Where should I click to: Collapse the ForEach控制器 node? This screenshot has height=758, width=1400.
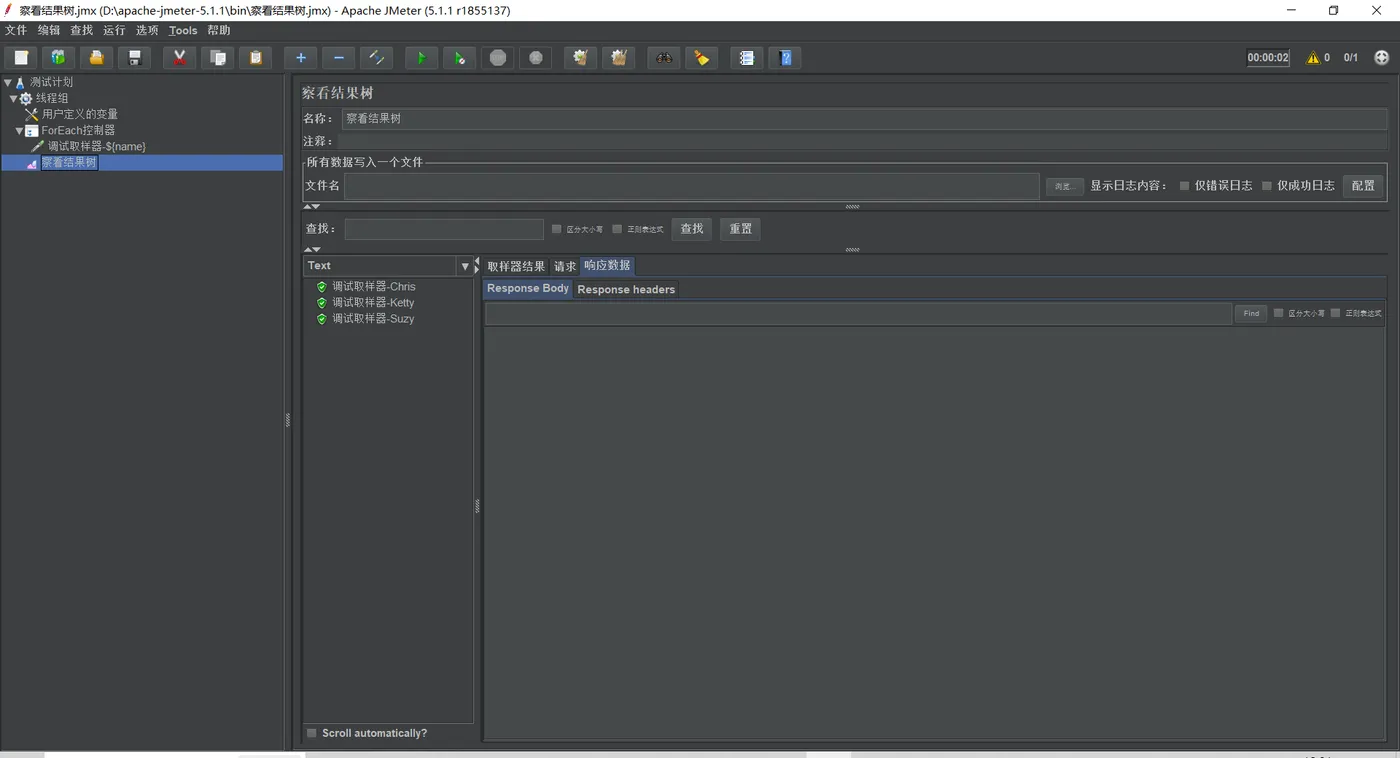click(x=19, y=131)
